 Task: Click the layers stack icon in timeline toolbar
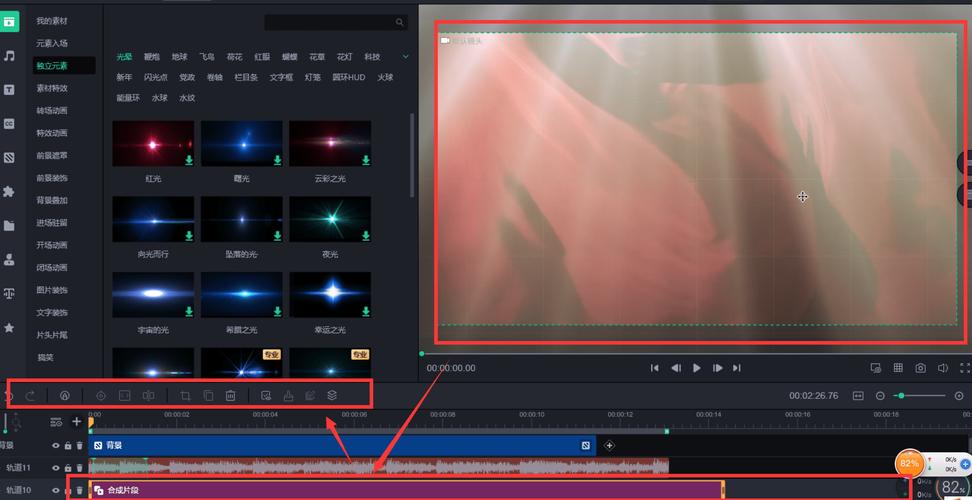coord(333,396)
